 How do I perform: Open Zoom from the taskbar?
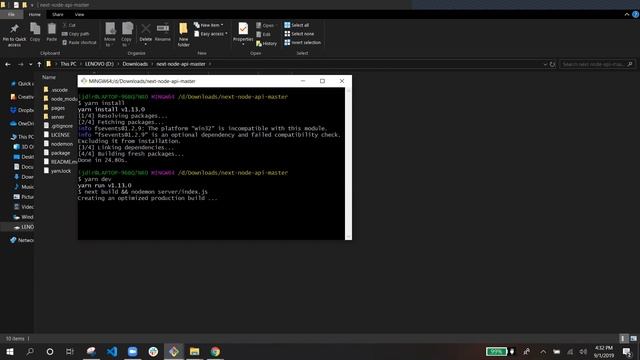pyautogui.click(x=132, y=351)
